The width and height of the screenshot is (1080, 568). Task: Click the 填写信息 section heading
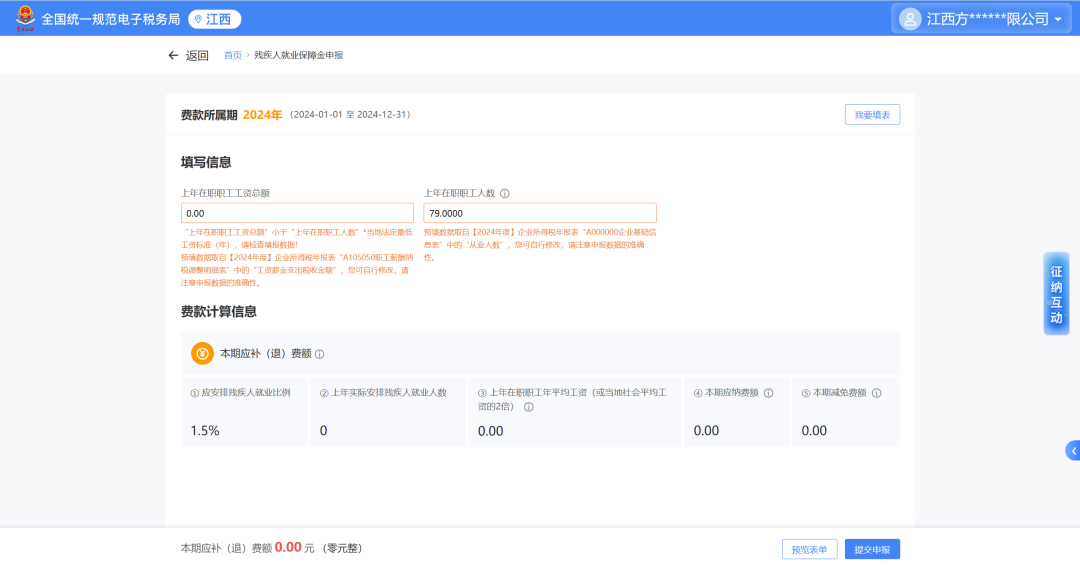(206, 162)
